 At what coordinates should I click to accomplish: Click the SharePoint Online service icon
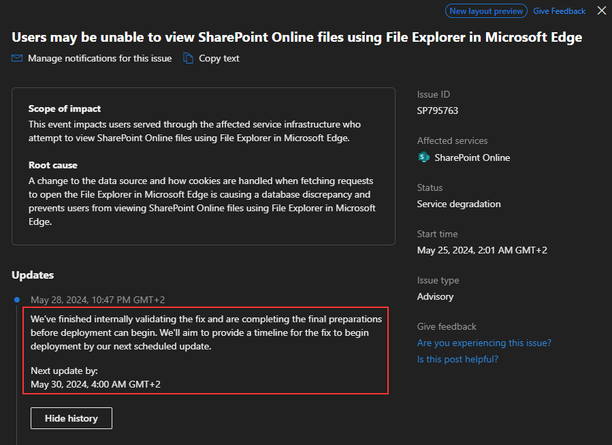click(424, 157)
